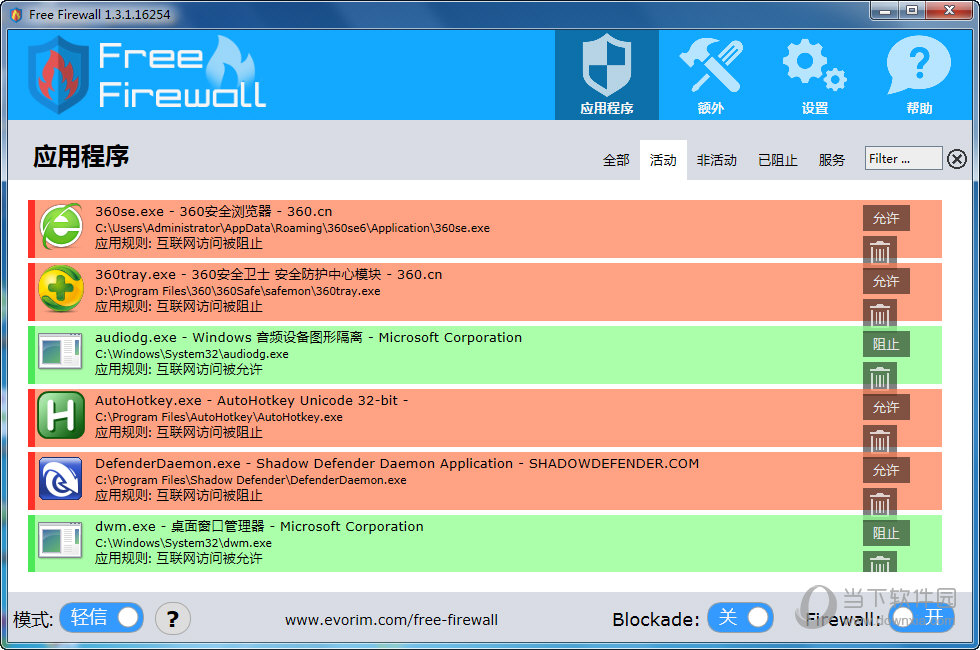Viewport: 980px width, 650px height.
Task: Click path C:\Program Files\AutoHotkey\AutoHotkey.exe
Action: (x=219, y=417)
